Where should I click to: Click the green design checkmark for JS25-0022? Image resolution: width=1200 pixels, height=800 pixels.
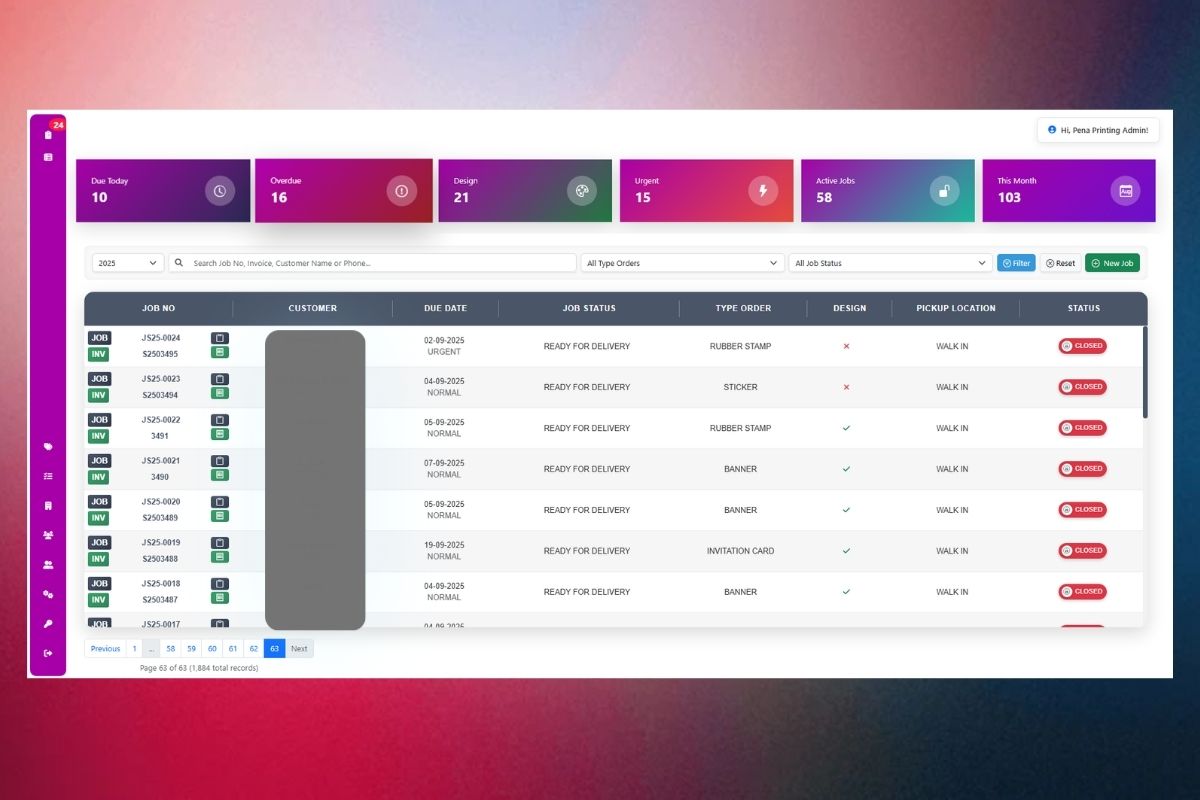846,428
